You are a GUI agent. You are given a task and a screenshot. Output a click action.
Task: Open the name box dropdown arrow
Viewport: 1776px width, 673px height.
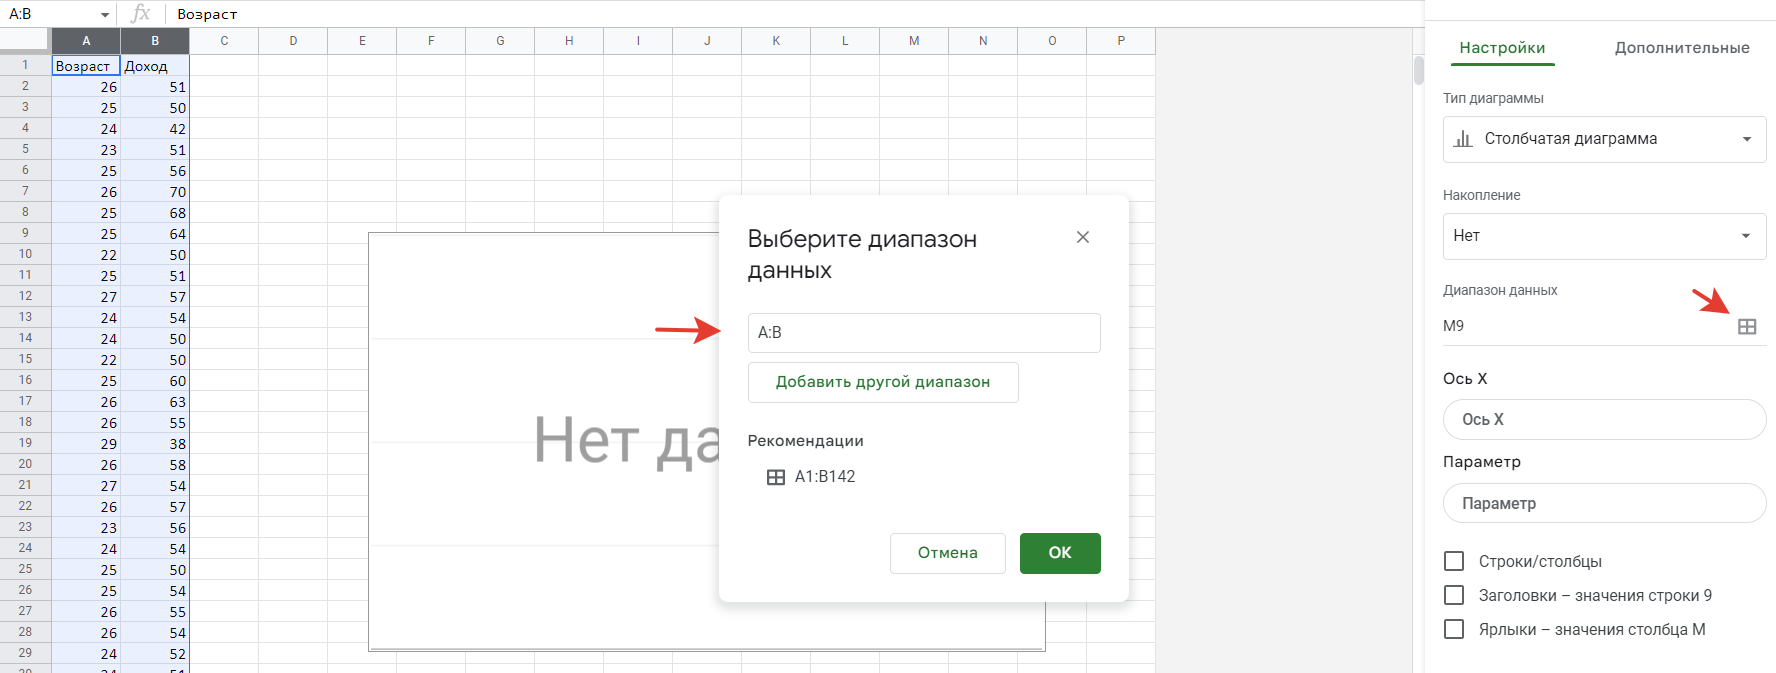[x=105, y=15]
